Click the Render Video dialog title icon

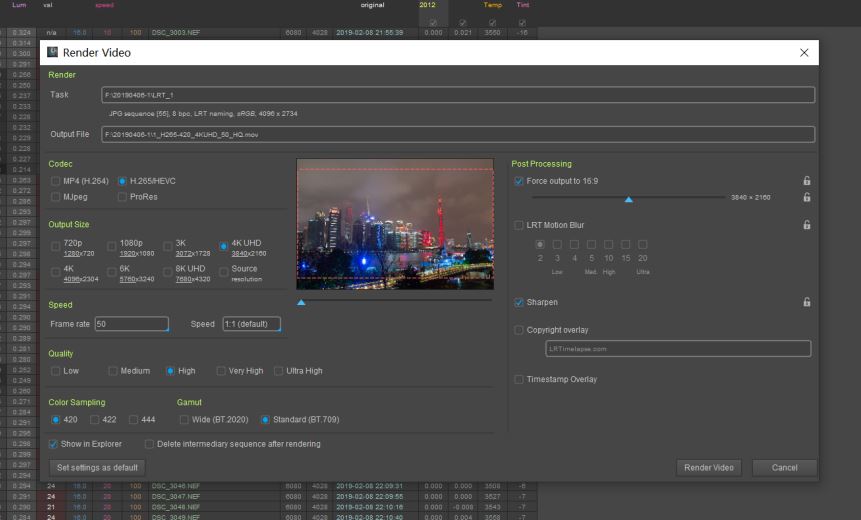[53, 52]
